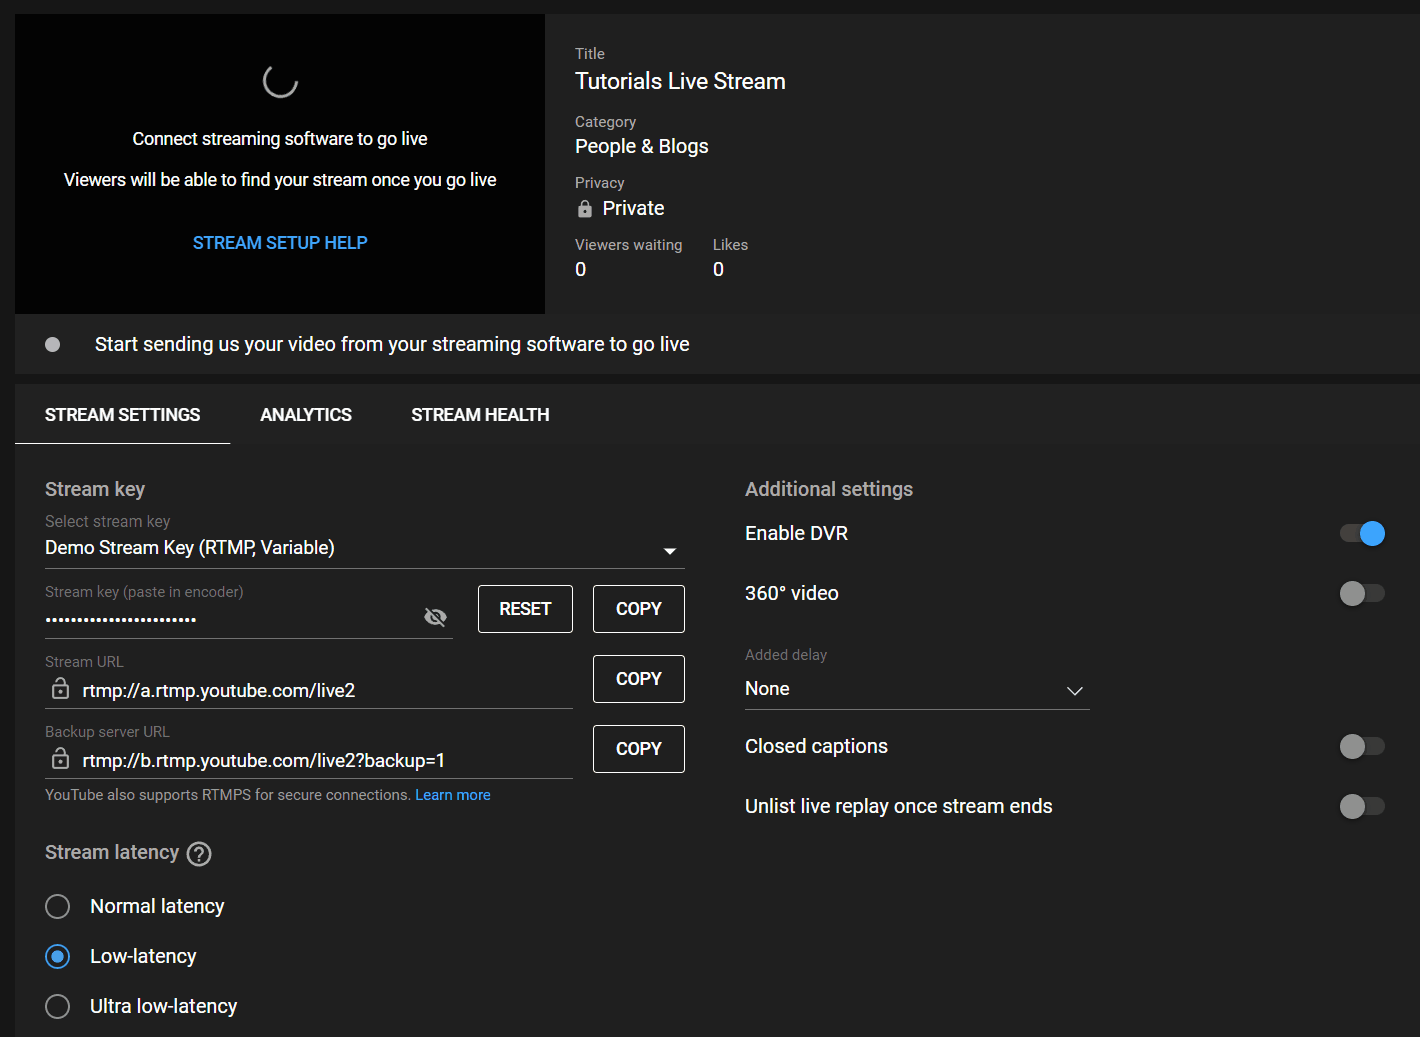Reset the stream key
Viewport: 1420px width, 1037px height.
point(525,608)
